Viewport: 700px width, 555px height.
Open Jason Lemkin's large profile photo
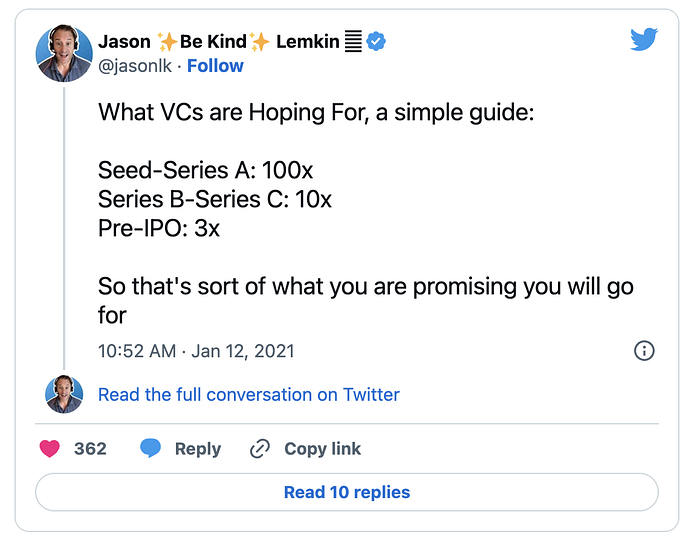[64, 53]
